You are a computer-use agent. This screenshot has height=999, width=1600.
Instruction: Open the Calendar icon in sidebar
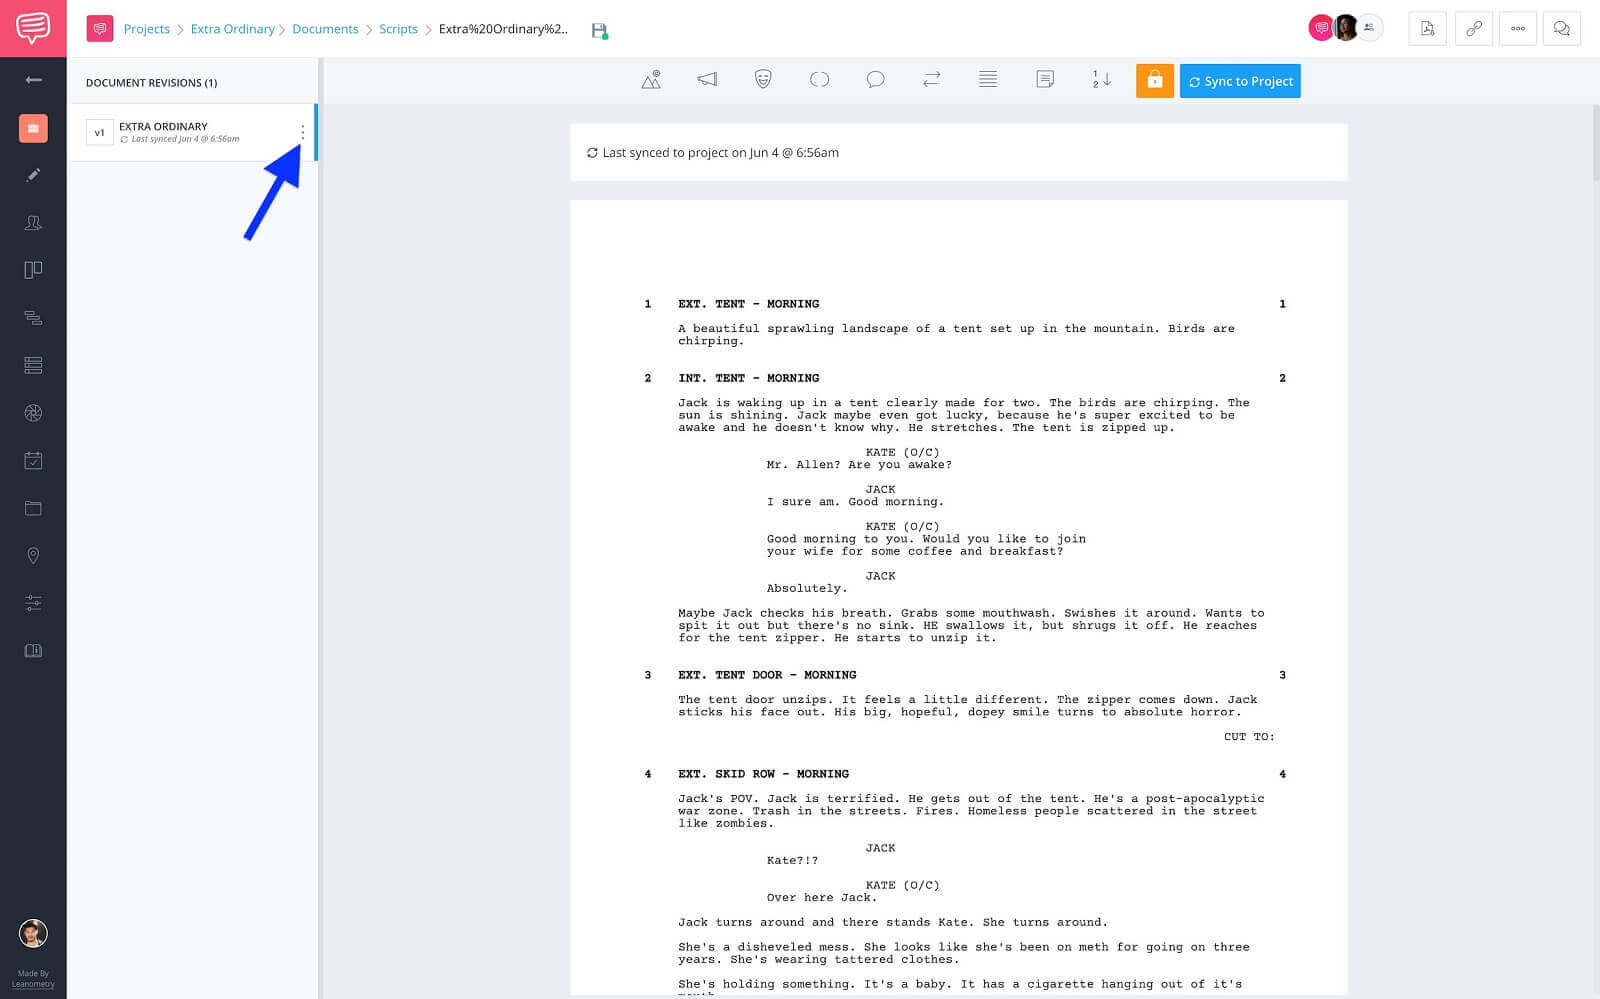34,460
